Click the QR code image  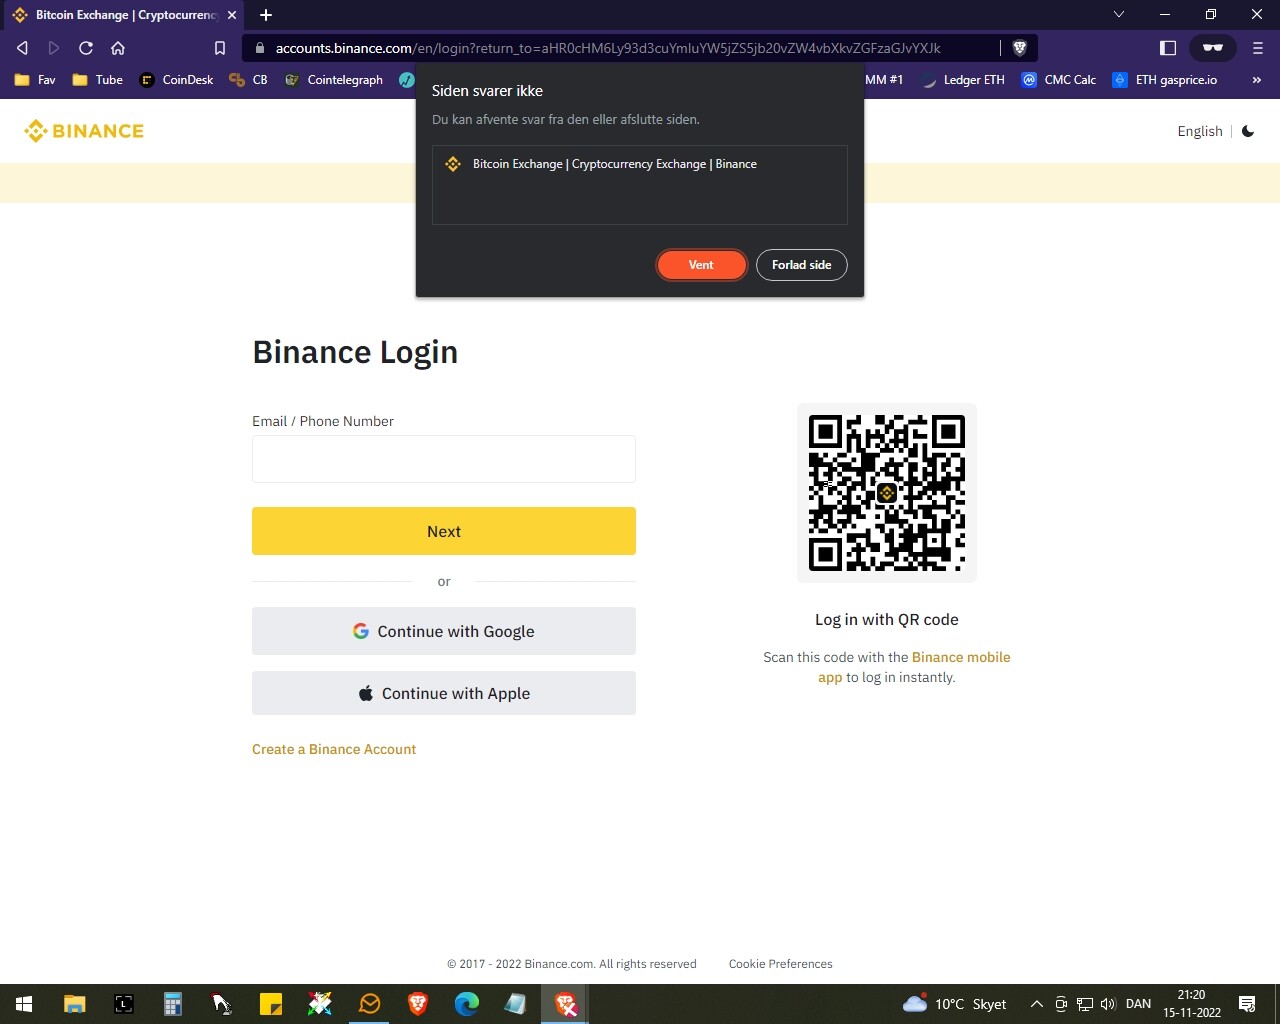[887, 493]
